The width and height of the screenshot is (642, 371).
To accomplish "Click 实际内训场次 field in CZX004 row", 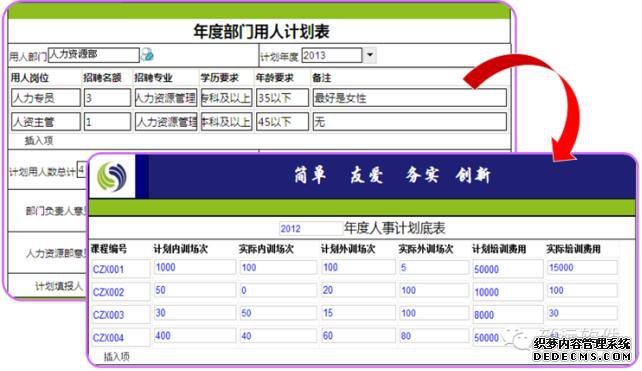I will click(278, 336).
